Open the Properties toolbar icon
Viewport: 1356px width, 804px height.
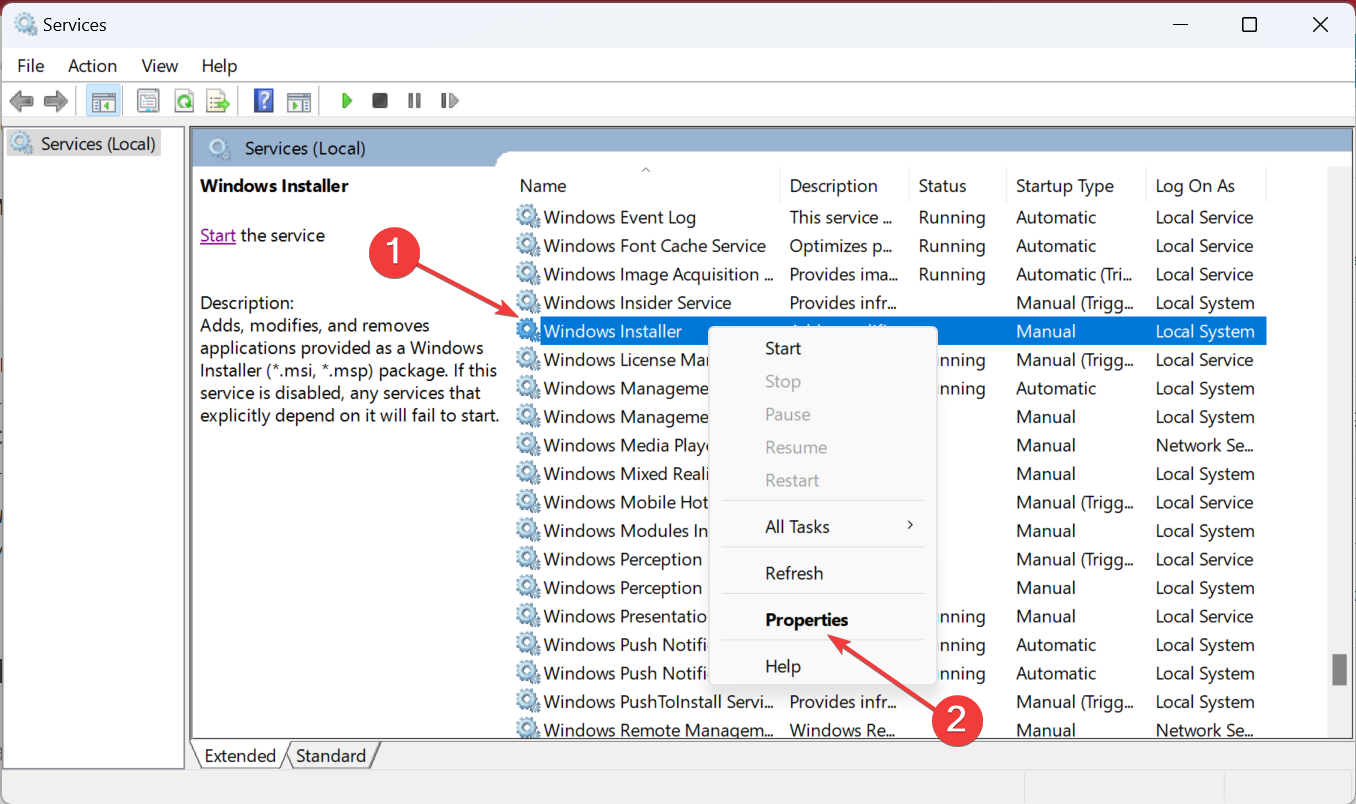tap(149, 101)
